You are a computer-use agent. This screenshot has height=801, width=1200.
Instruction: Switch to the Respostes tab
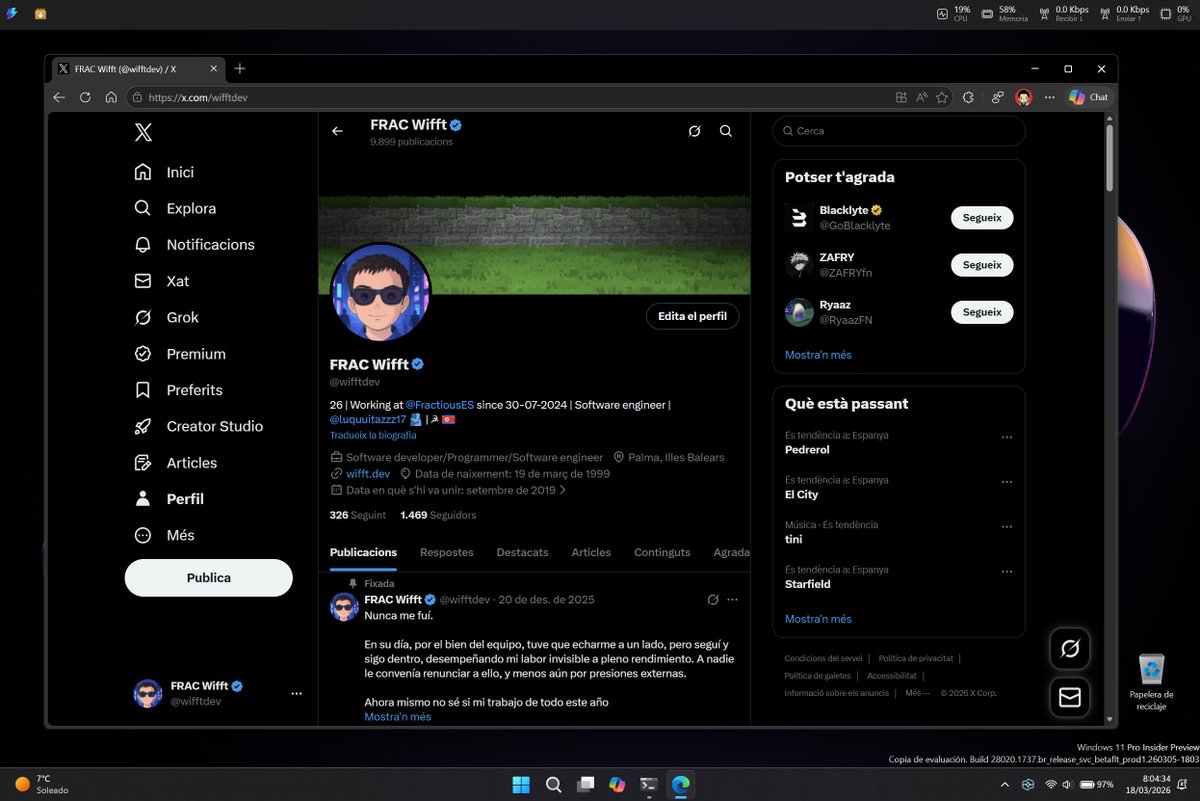[x=447, y=552]
